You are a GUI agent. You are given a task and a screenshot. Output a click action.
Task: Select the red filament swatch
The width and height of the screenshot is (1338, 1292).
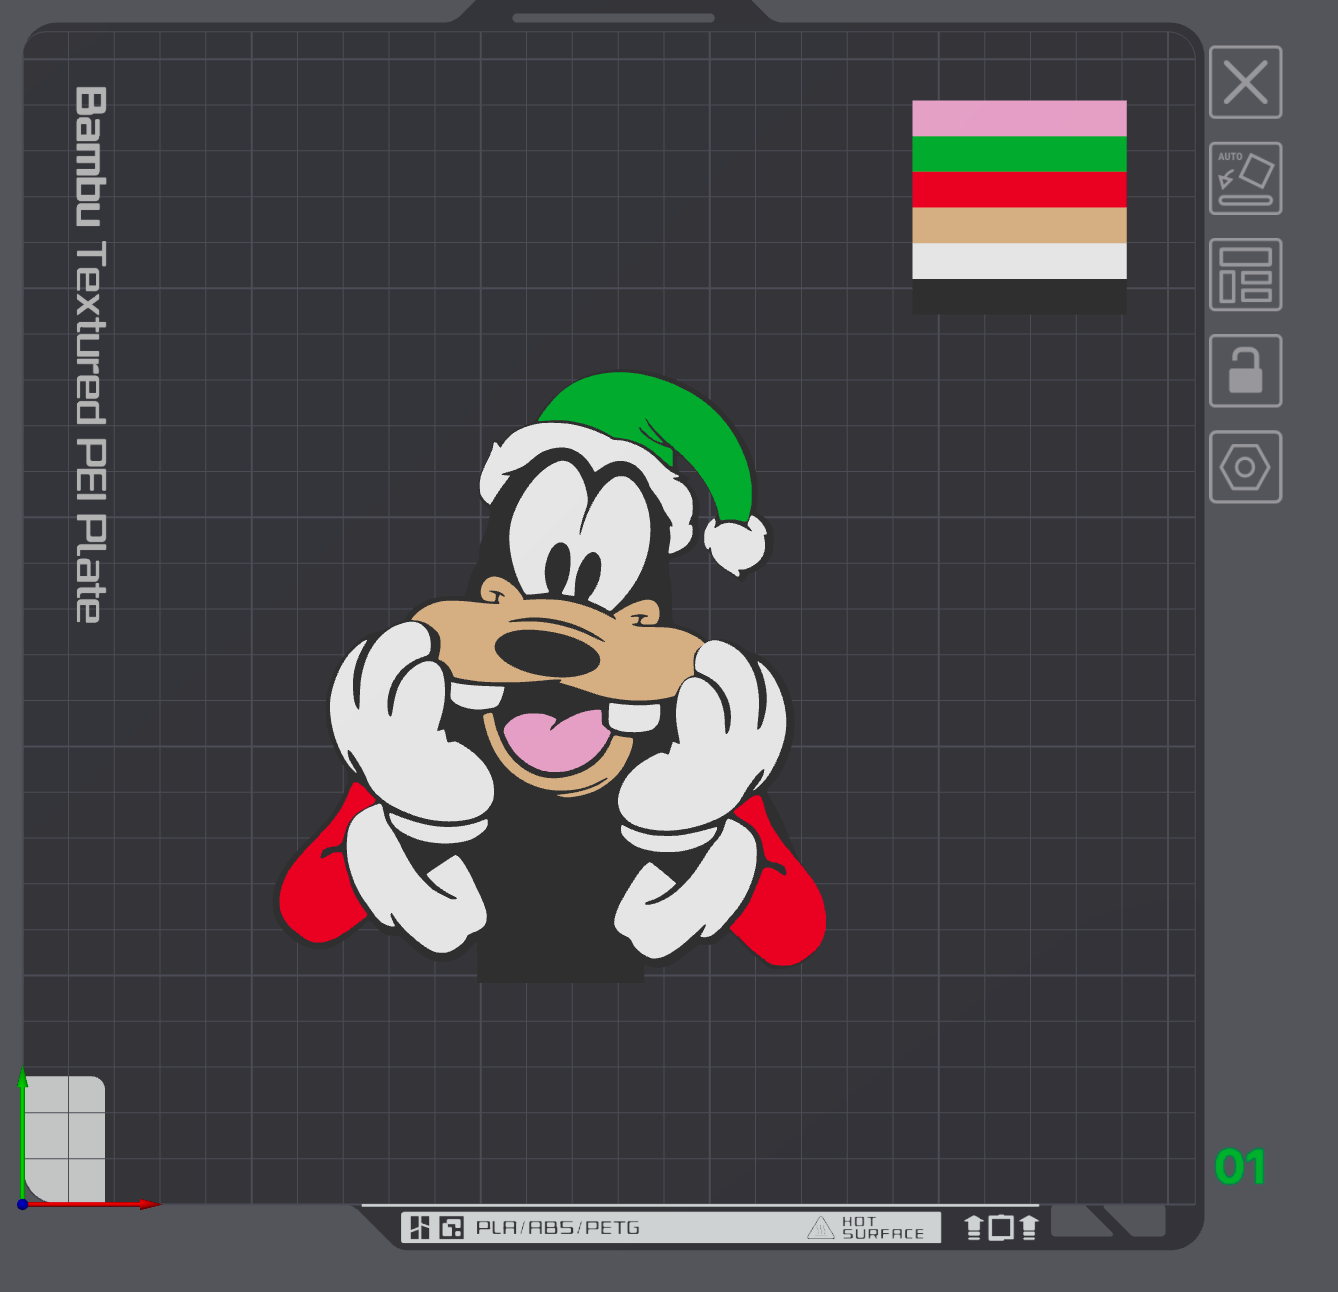coord(1018,190)
